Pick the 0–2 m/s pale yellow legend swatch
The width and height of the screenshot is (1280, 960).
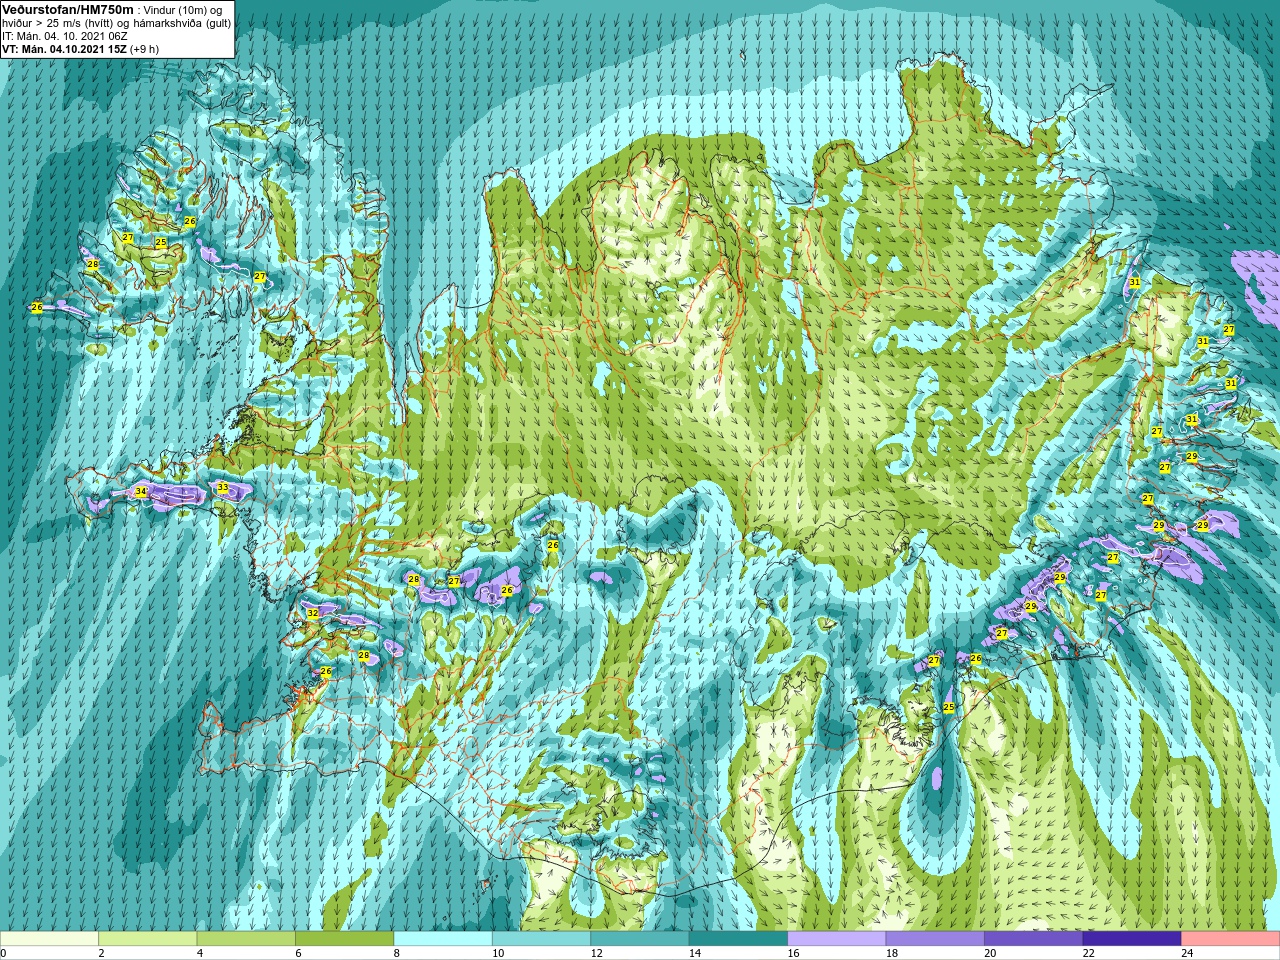[49, 939]
